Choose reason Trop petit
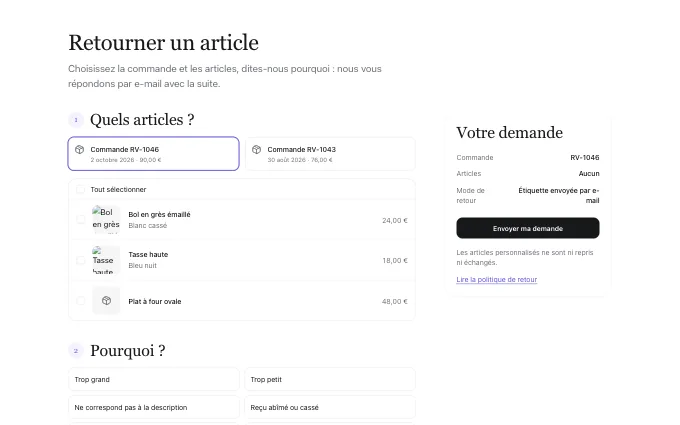The width and height of the screenshot is (680, 425). pyautogui.click(x=330, y=379)
